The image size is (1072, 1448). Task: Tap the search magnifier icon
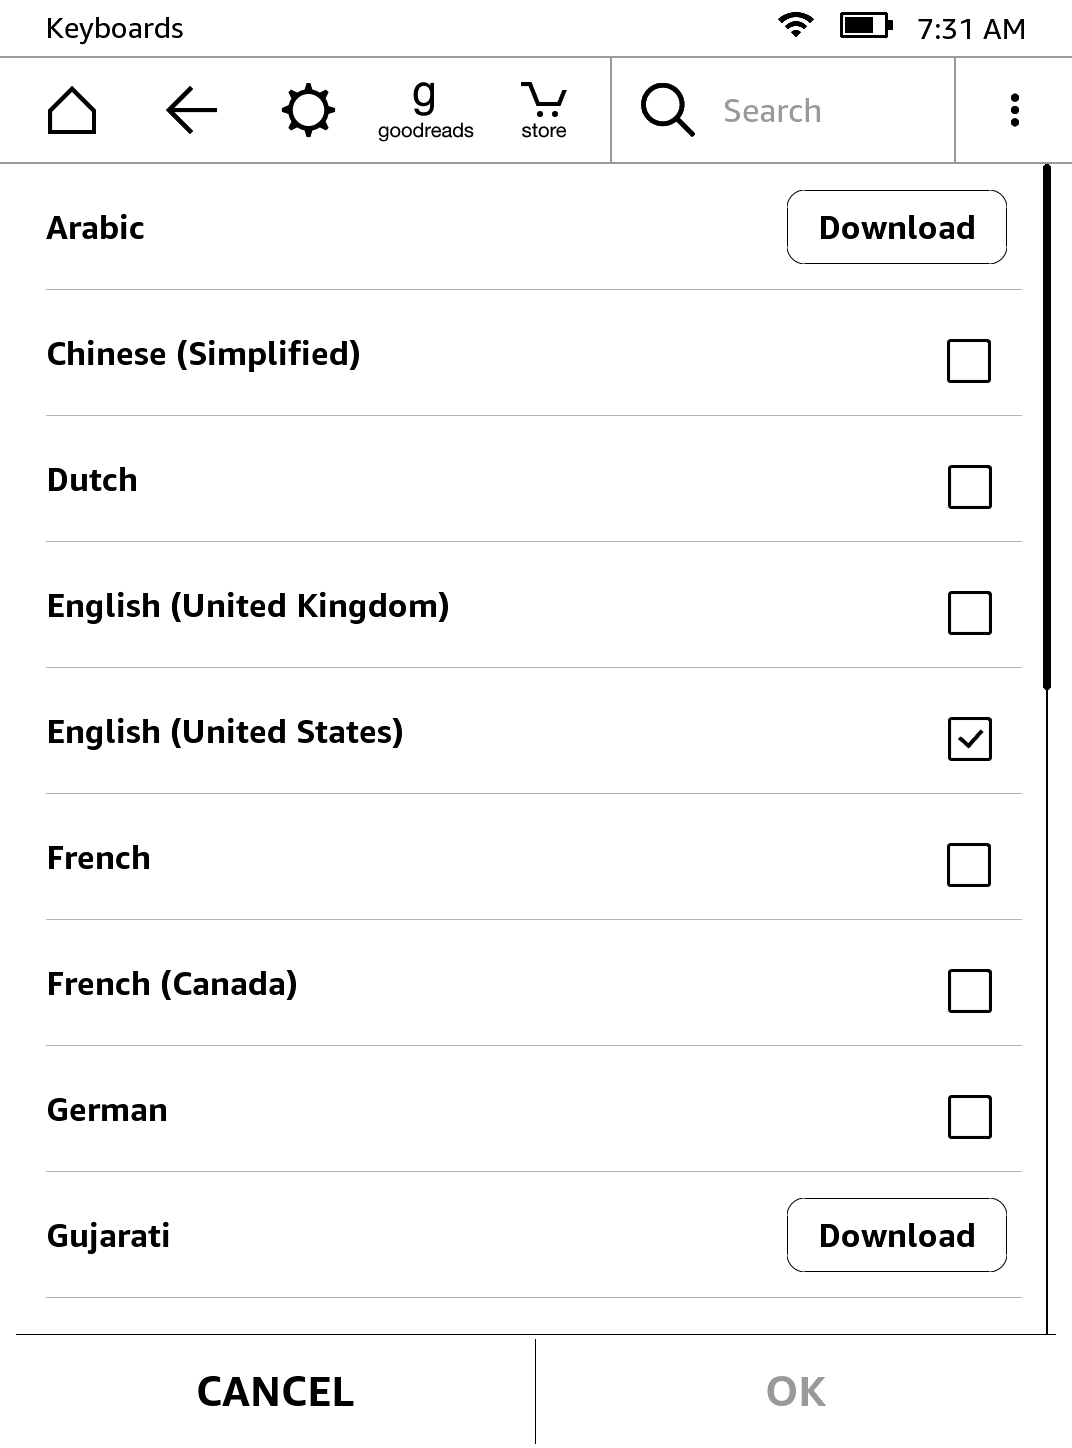tap(667, 110)
